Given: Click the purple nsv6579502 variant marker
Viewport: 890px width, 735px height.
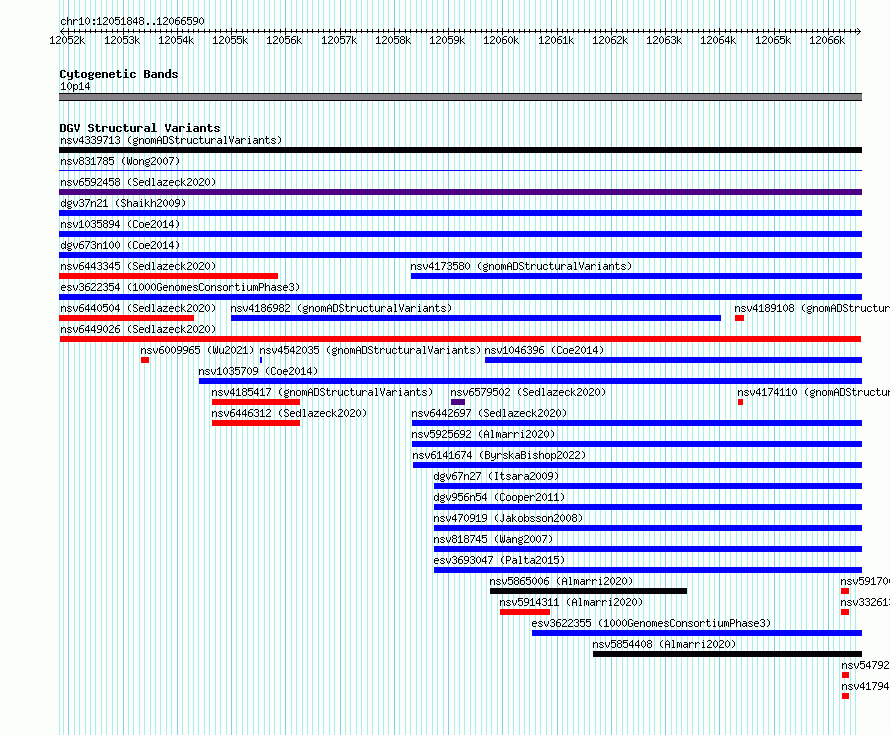Looking at the screenshot, I should click(x=458, y=402).
